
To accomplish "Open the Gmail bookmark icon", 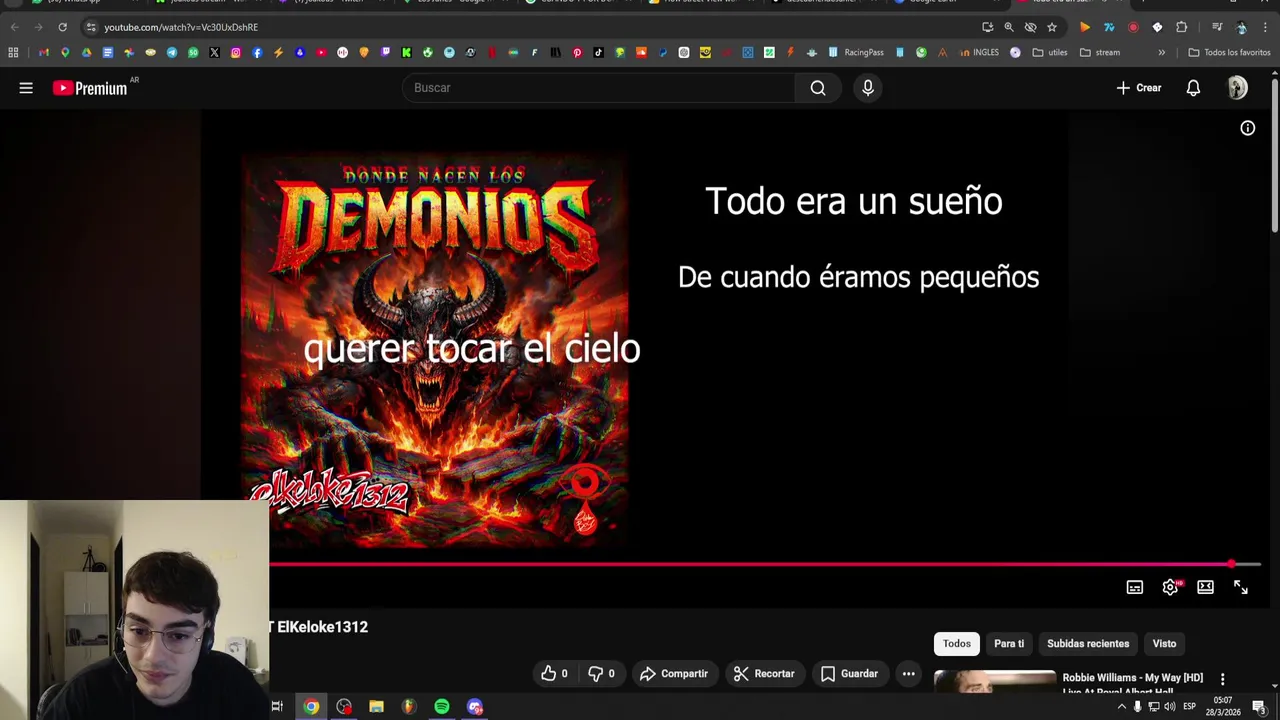I will tap(43, 52).
